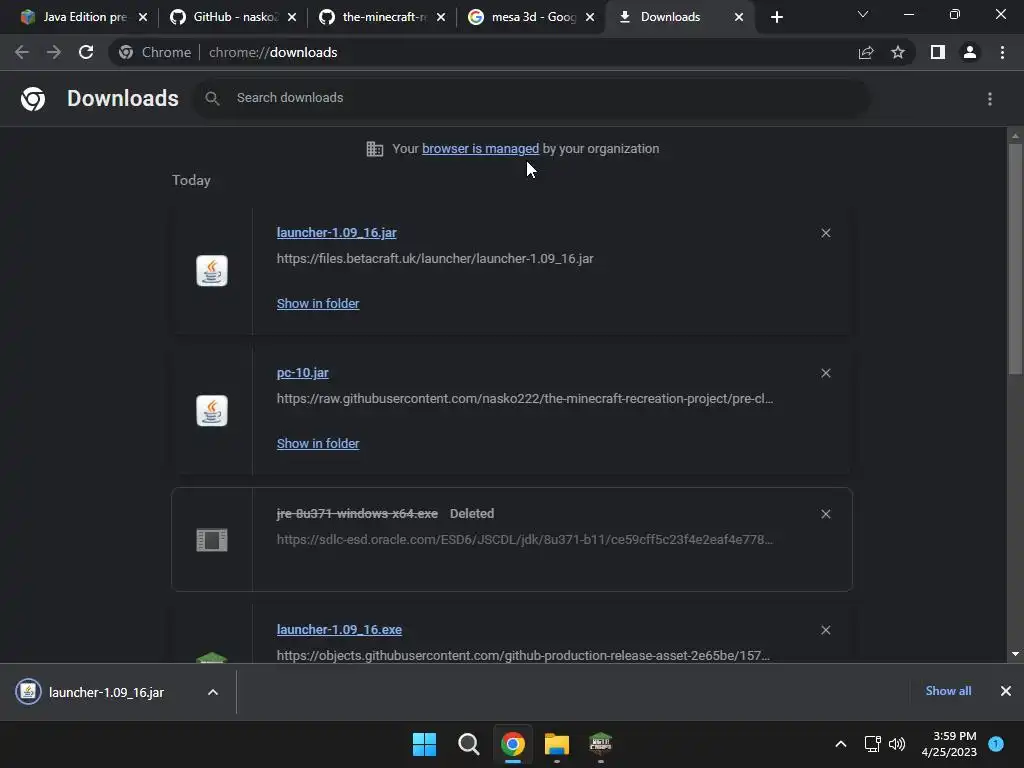Open the launcher-1.09_16.jar file link
1024x768 pixels.
pyautogui.click(x=336, y=232)
